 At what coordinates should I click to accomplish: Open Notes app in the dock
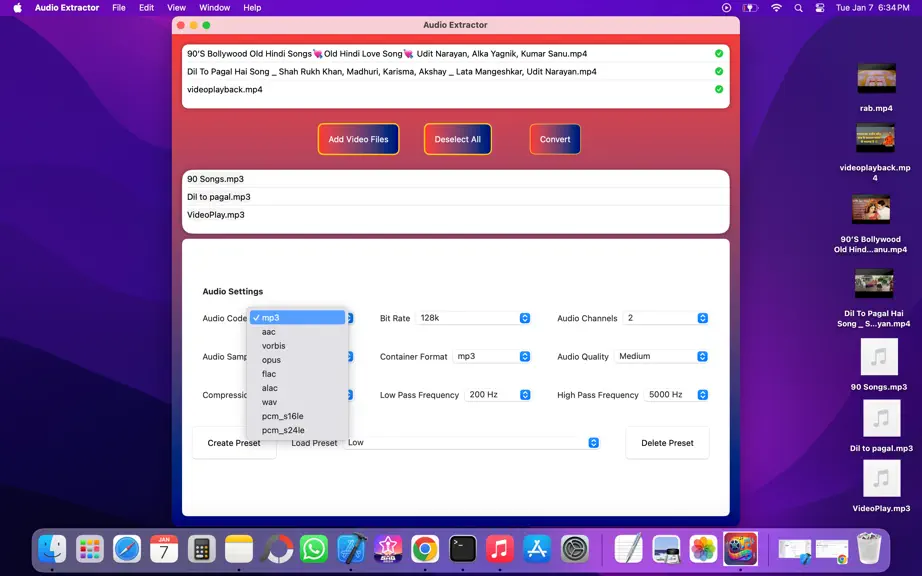point(239,550)
